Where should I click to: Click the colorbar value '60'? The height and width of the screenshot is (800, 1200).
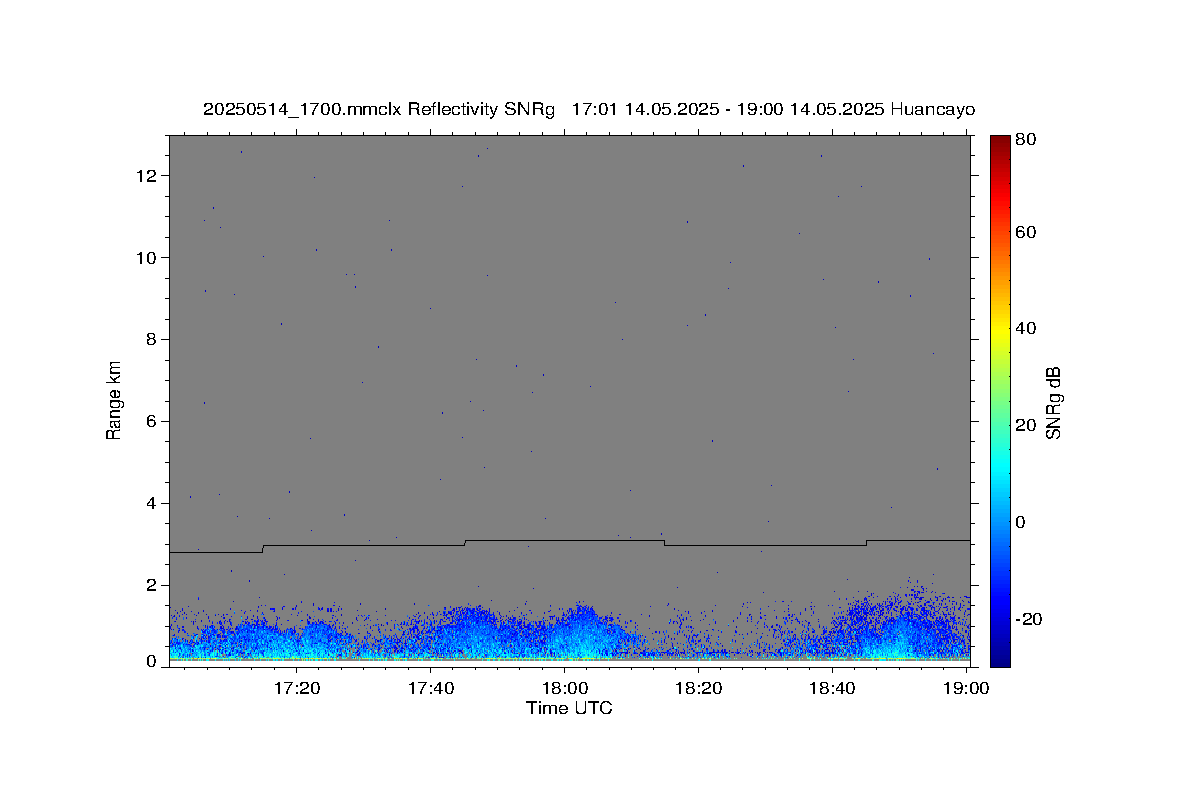(1027, 232)
